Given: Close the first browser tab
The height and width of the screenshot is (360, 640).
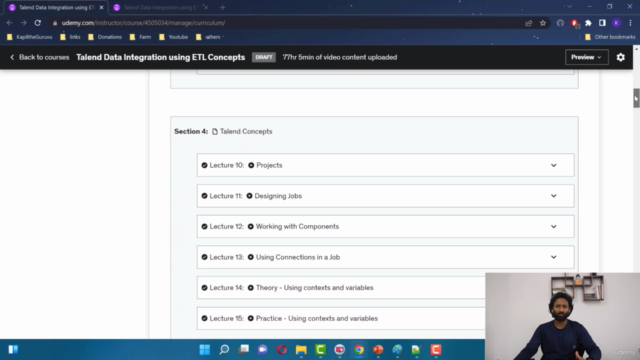Looking at the screenshot, I should pos(101,7).
